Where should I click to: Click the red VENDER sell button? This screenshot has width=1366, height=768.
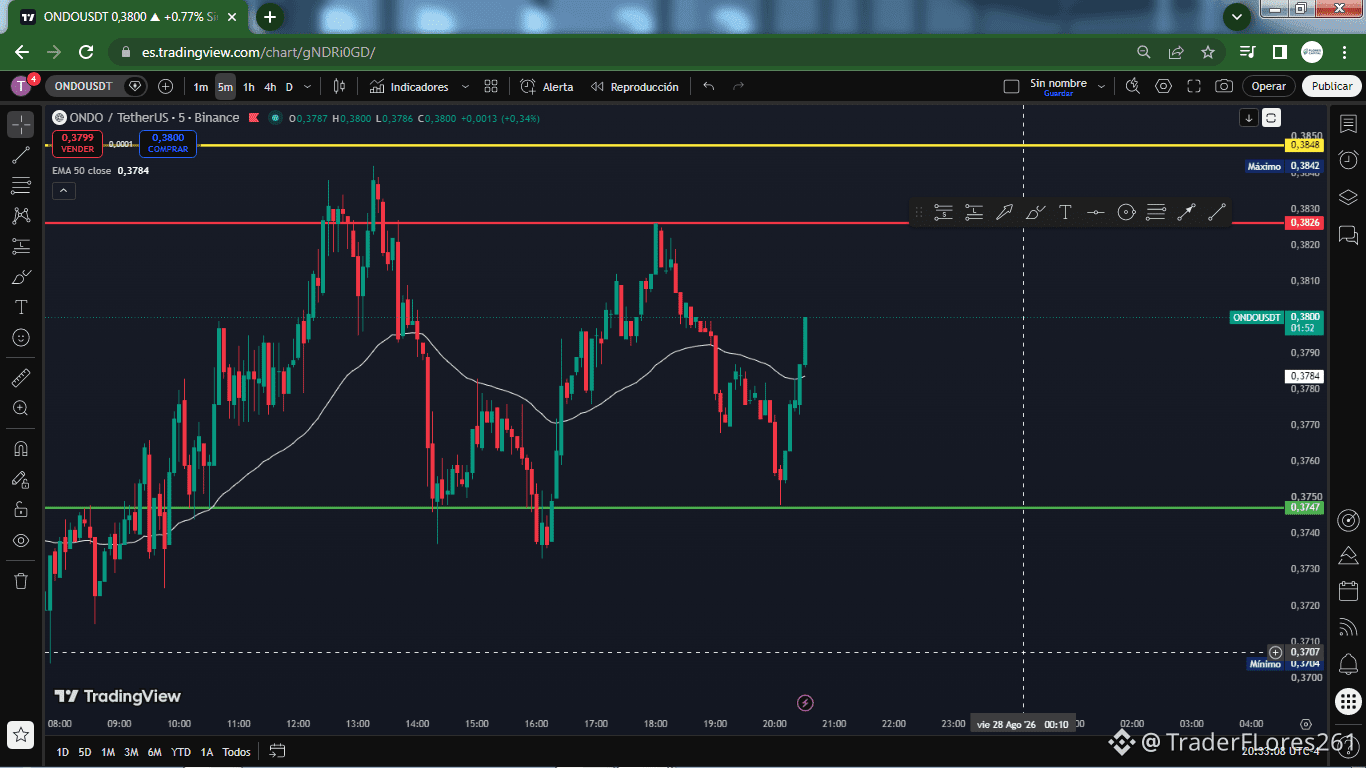pyautogui.click(x=77, y=143)
